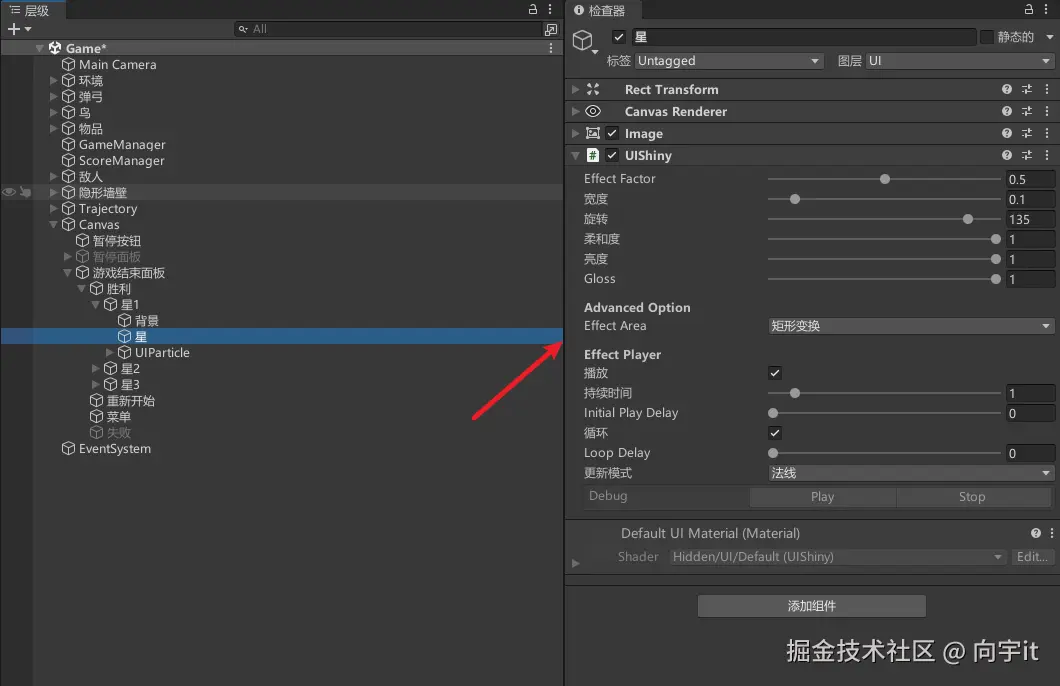
Task: Toggle scene visibility eye for 隐形墙壁
Action: pyautogui.click(x=9, y=193)
